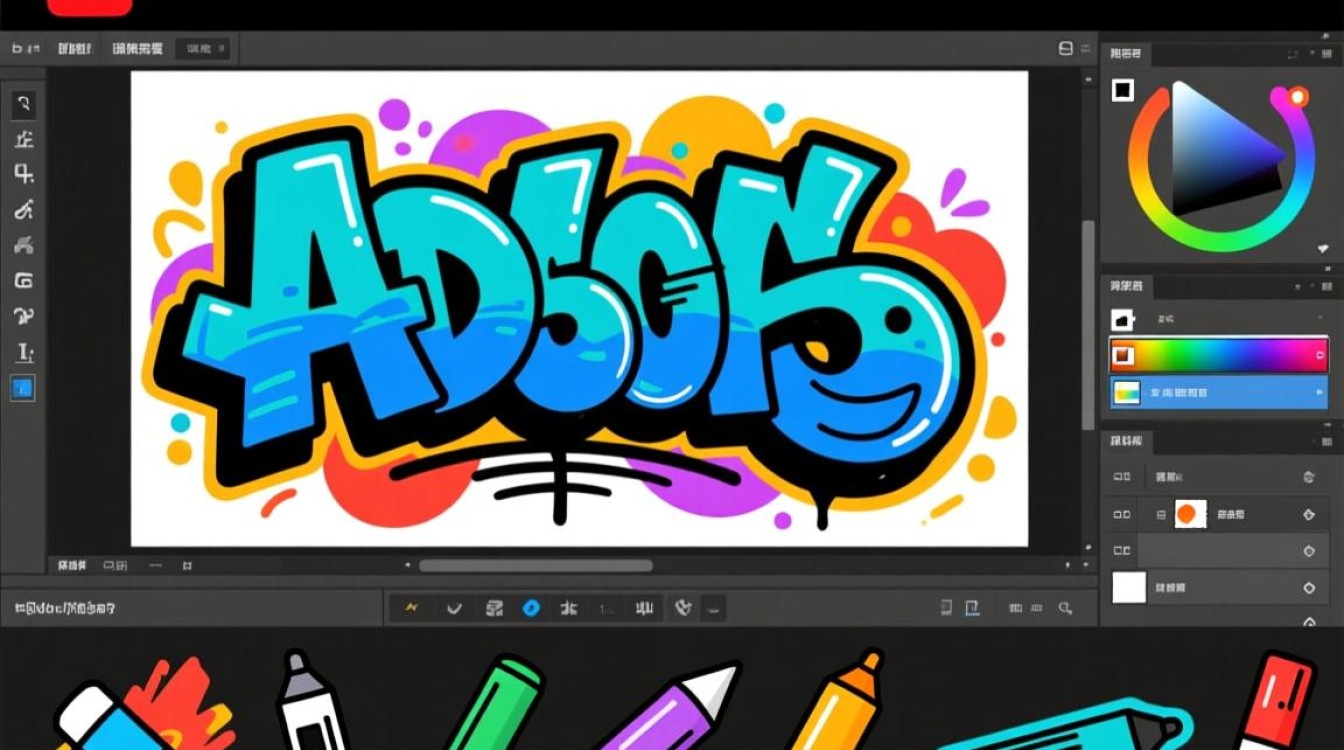Open the color wheel panel's menu icon
The image size is (1344, 750).
[x=1329, y=56]
